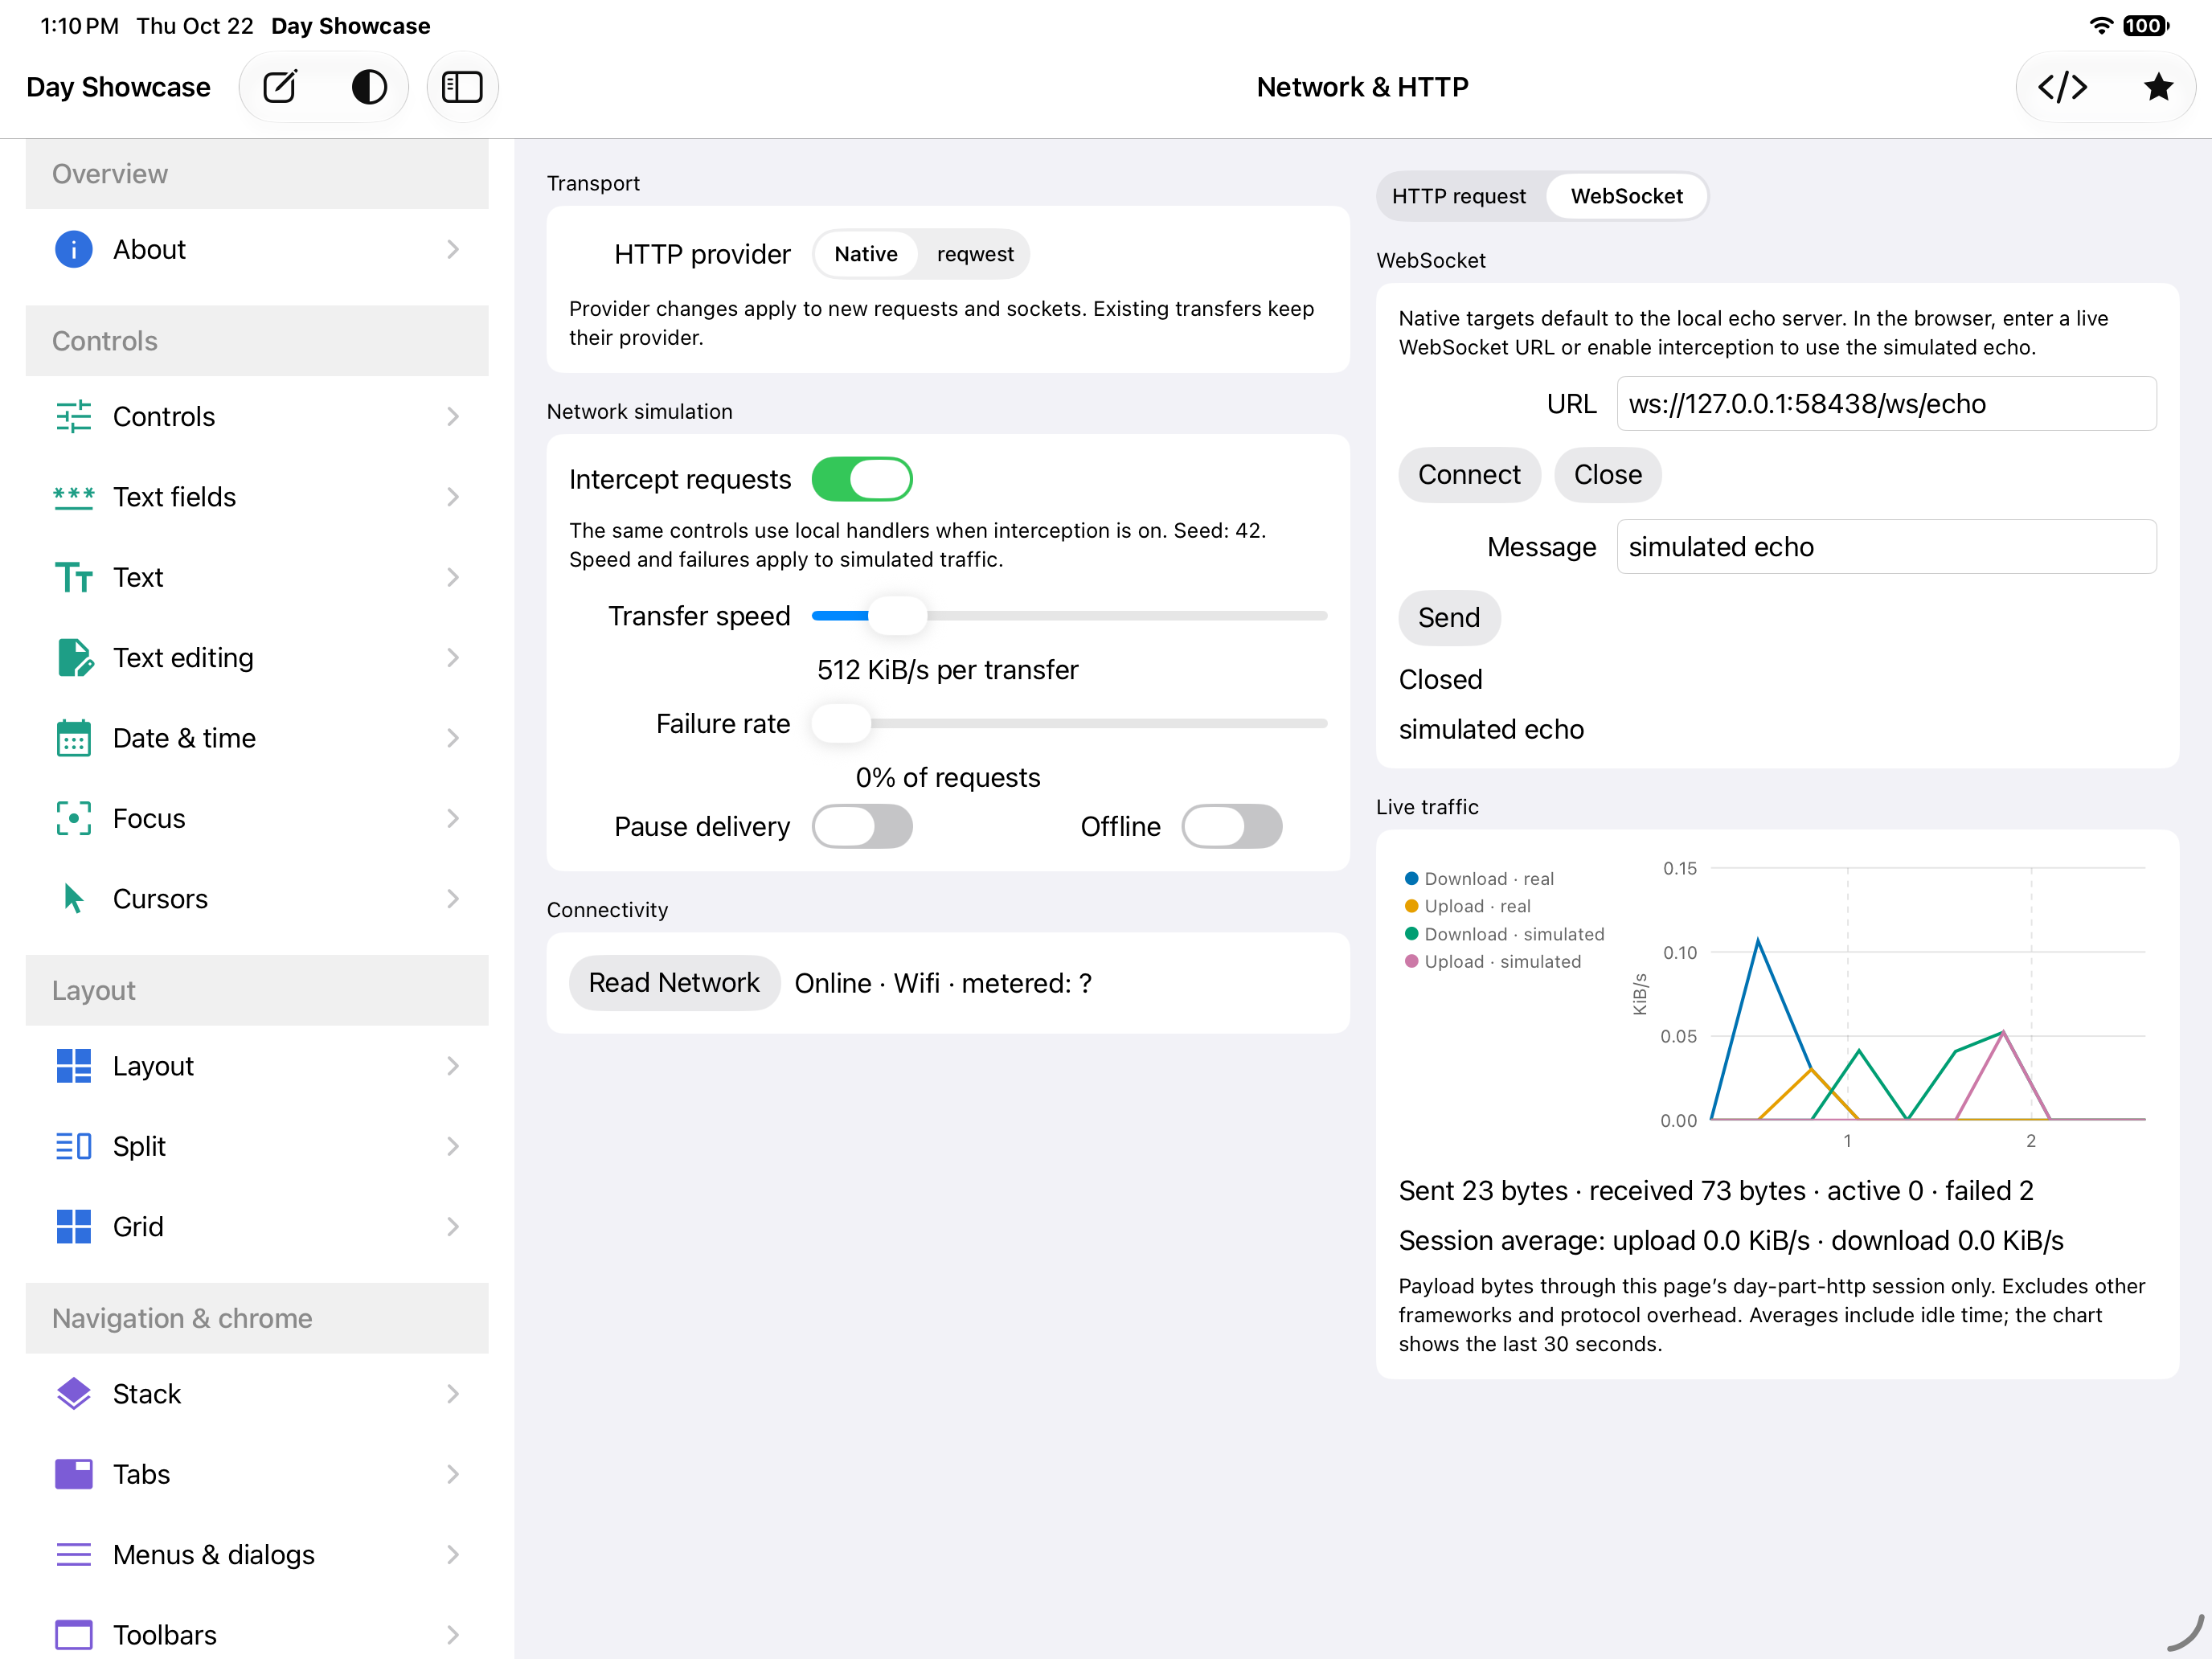Click the Upload · simulated legend entry

[x=1492, y=961]
